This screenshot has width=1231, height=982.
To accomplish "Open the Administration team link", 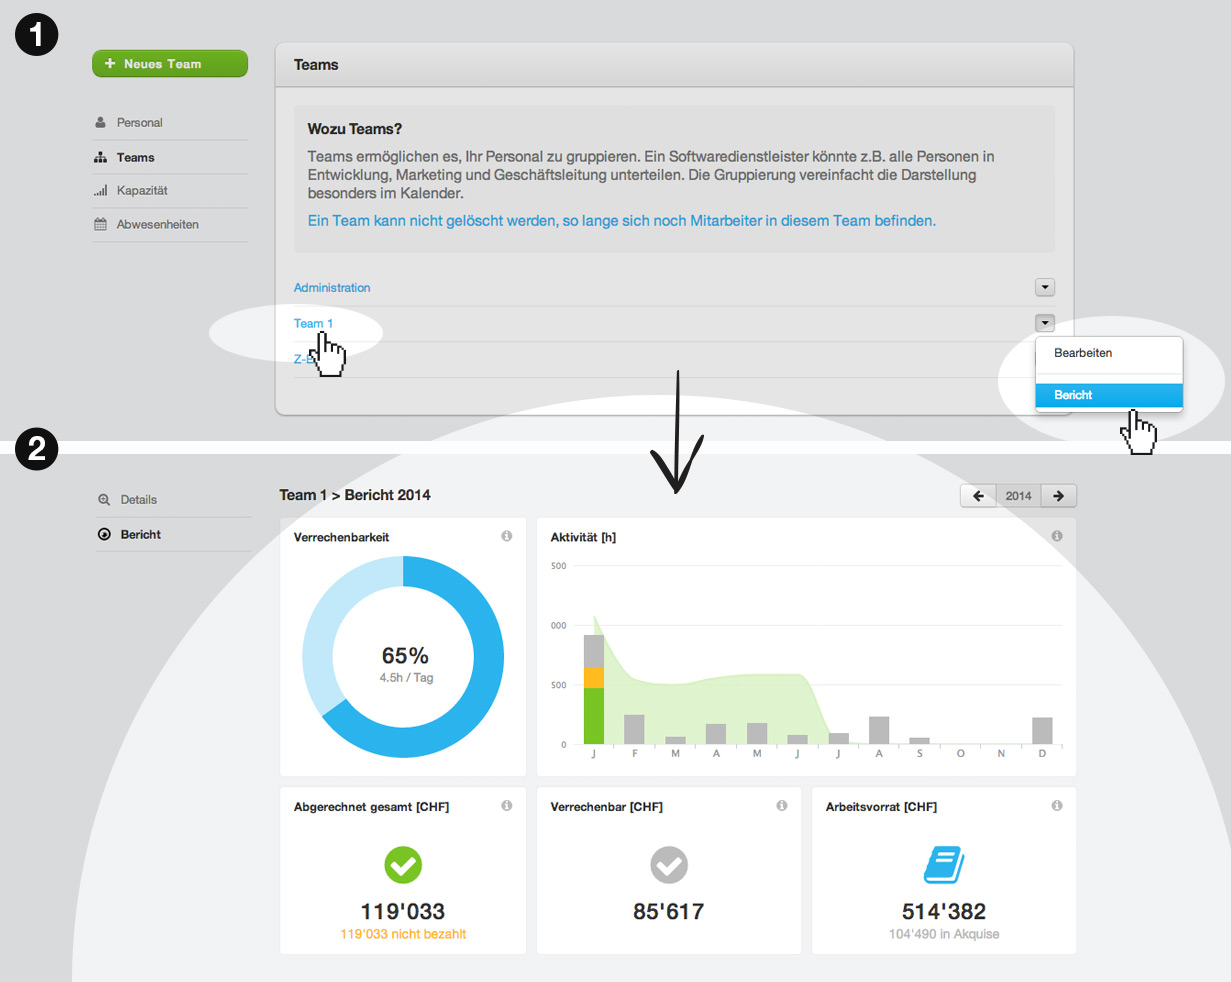I will (x=332, y=288).
